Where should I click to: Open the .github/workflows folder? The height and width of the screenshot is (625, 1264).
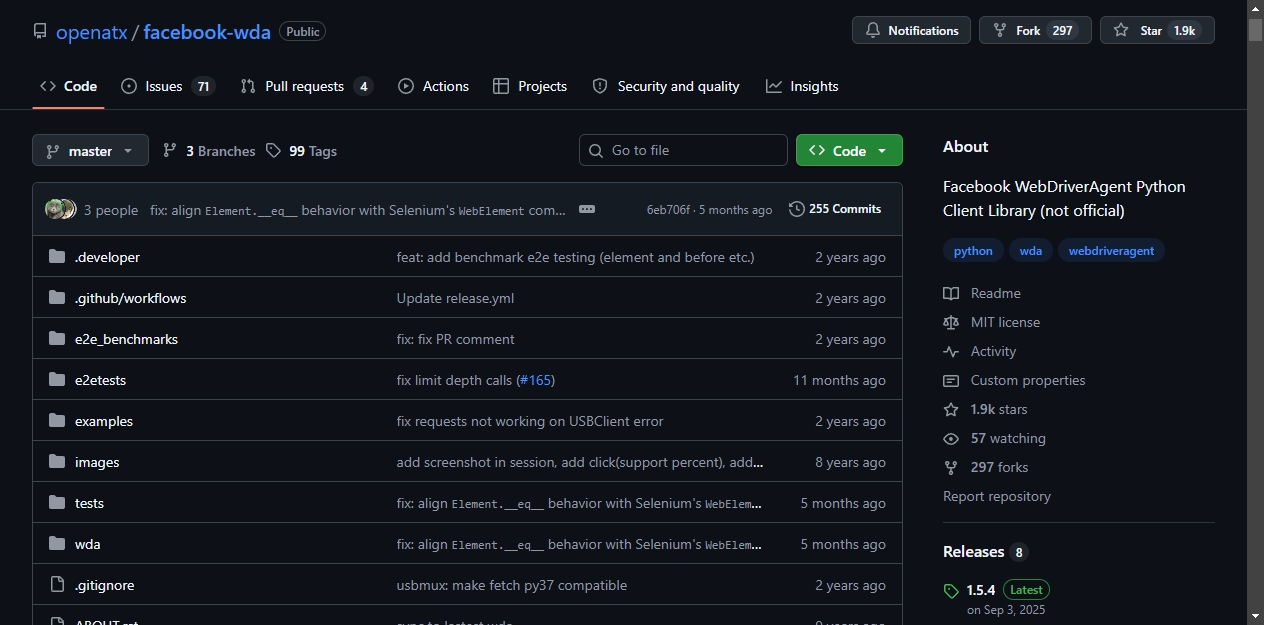click(x=130, y=298)
